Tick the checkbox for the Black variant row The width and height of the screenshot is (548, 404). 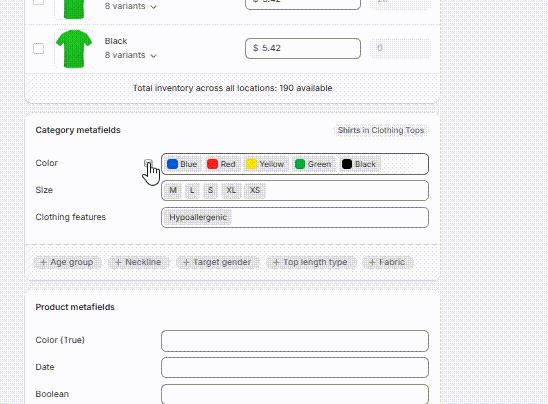(x=38, y=48)
